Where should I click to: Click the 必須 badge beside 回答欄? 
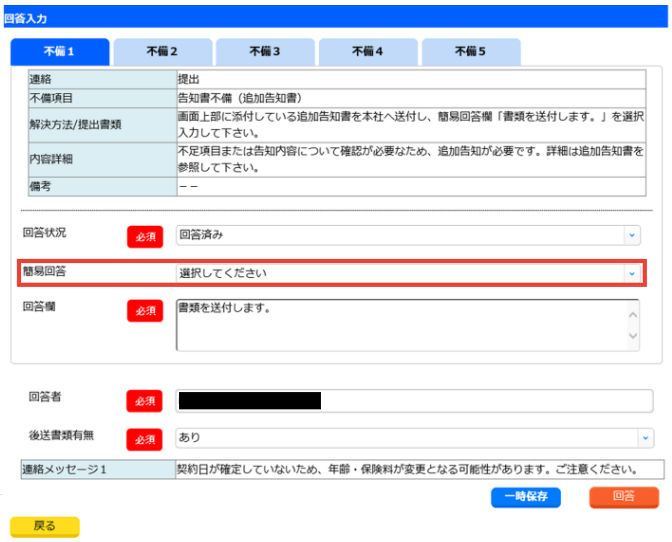click(145, 311)
